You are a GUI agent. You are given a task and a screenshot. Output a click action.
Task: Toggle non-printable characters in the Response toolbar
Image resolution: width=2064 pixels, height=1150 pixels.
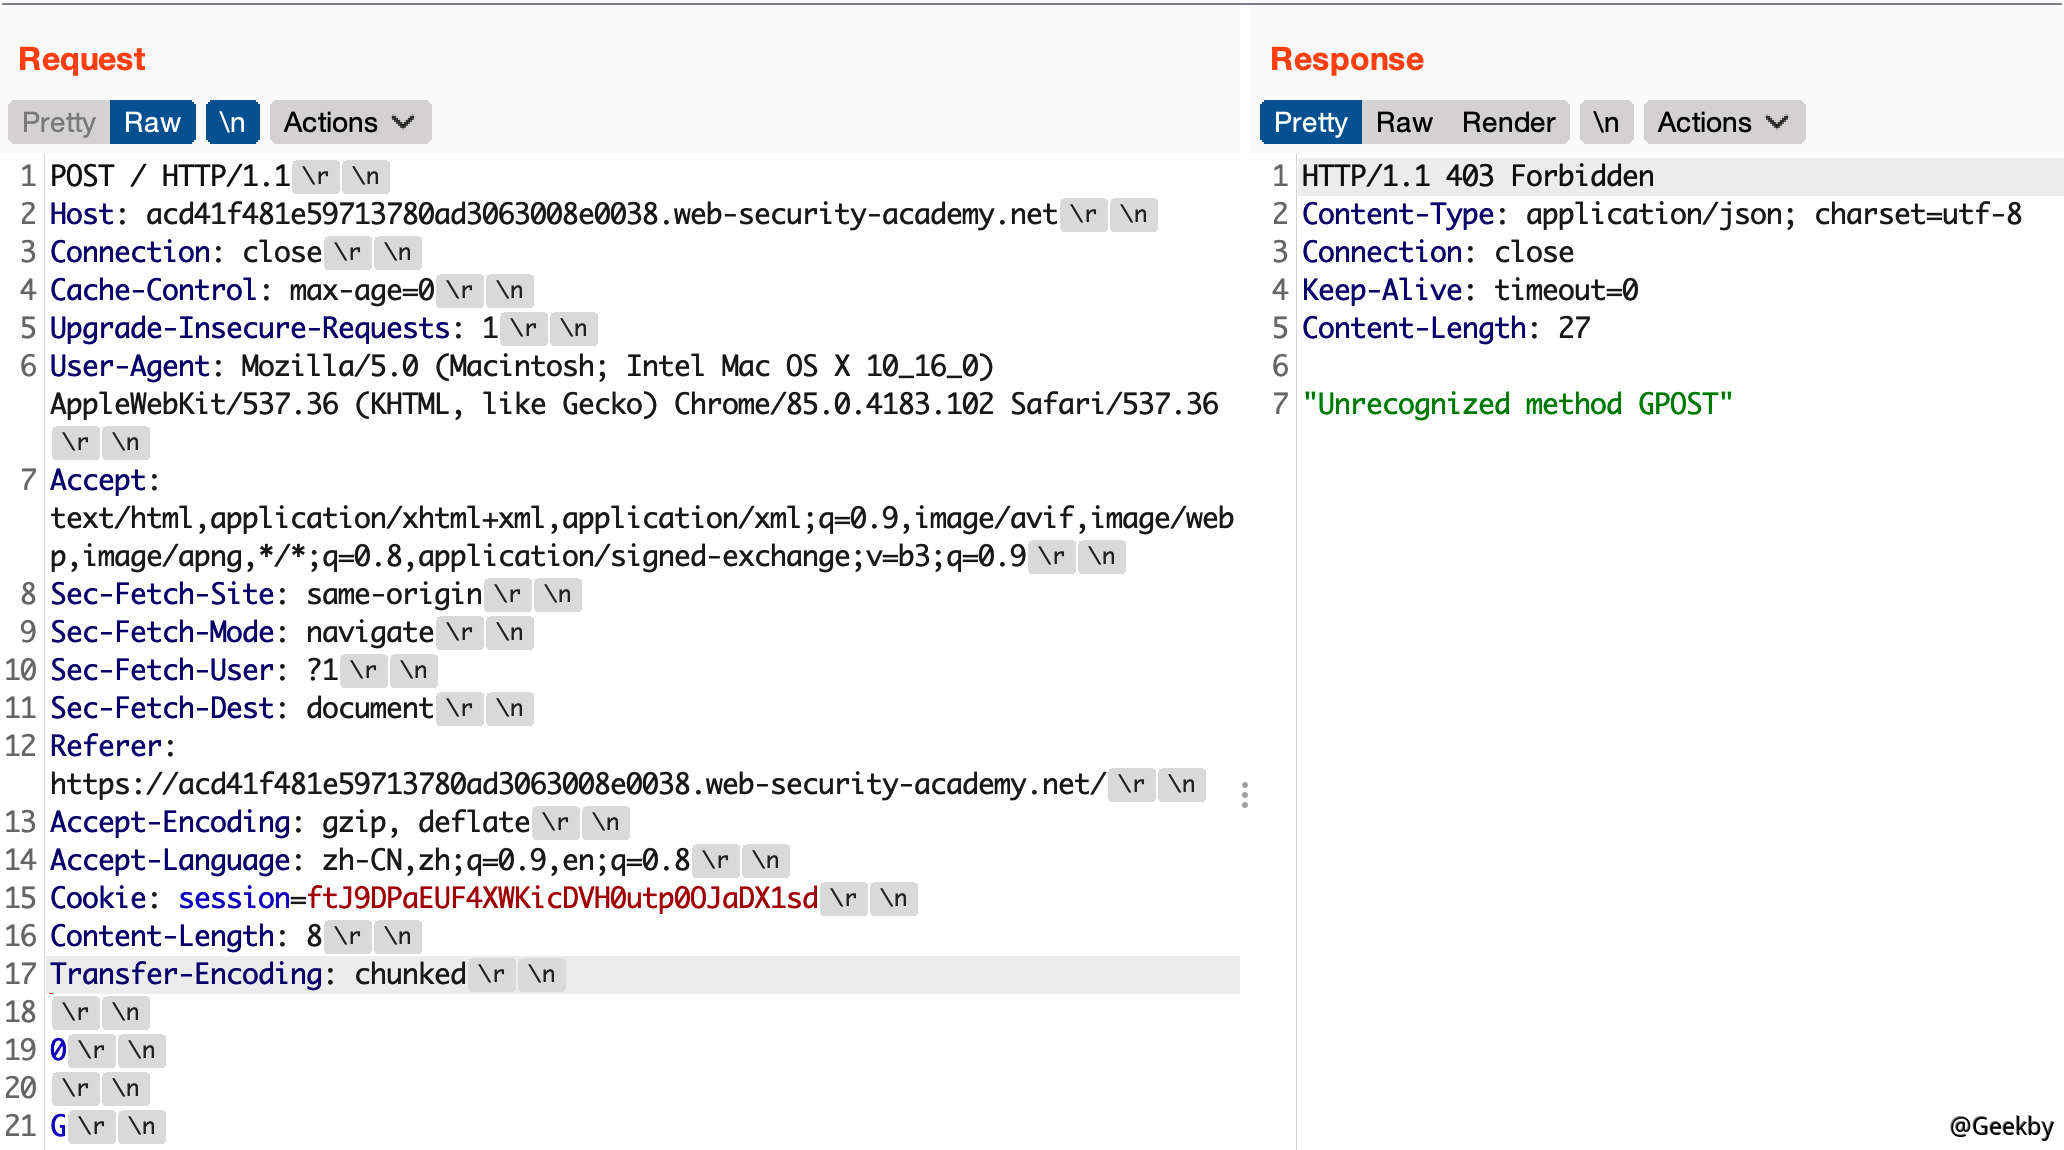pyautogui.click(x=1605, y=122)
